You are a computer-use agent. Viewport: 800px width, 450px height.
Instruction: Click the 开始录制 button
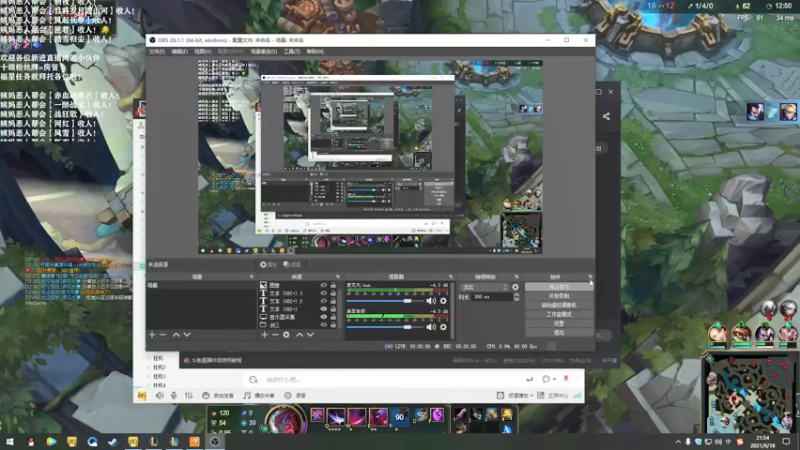click(x=559, y=296)
